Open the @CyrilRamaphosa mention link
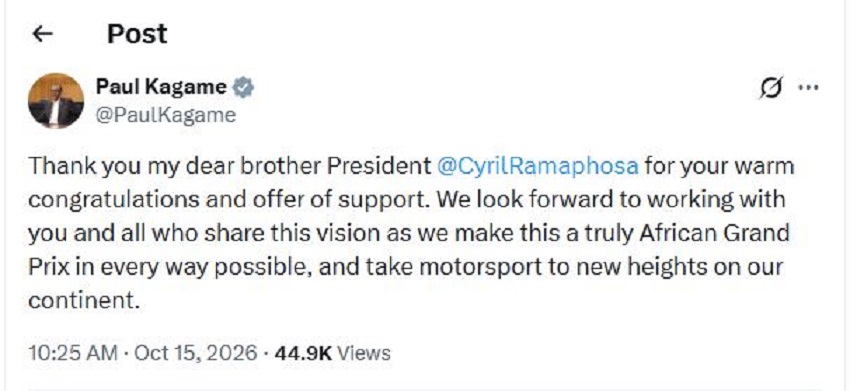The width and height of the screenshot is (850, 391). [538, 166]
